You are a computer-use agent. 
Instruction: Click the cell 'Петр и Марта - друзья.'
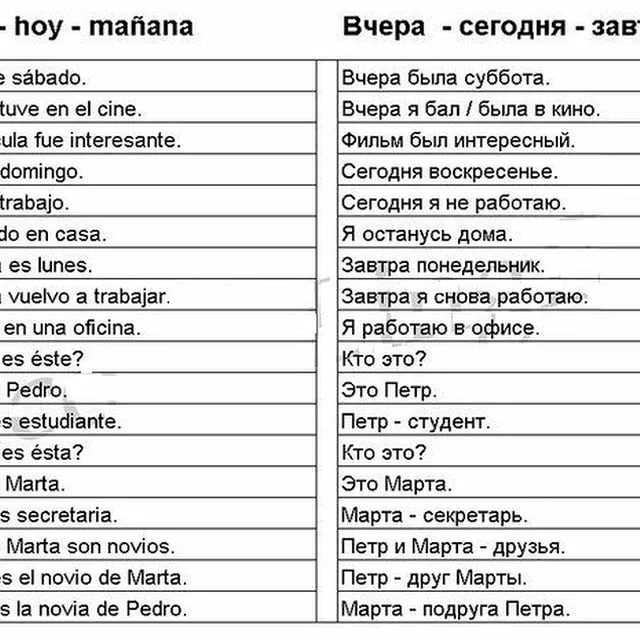489,545
